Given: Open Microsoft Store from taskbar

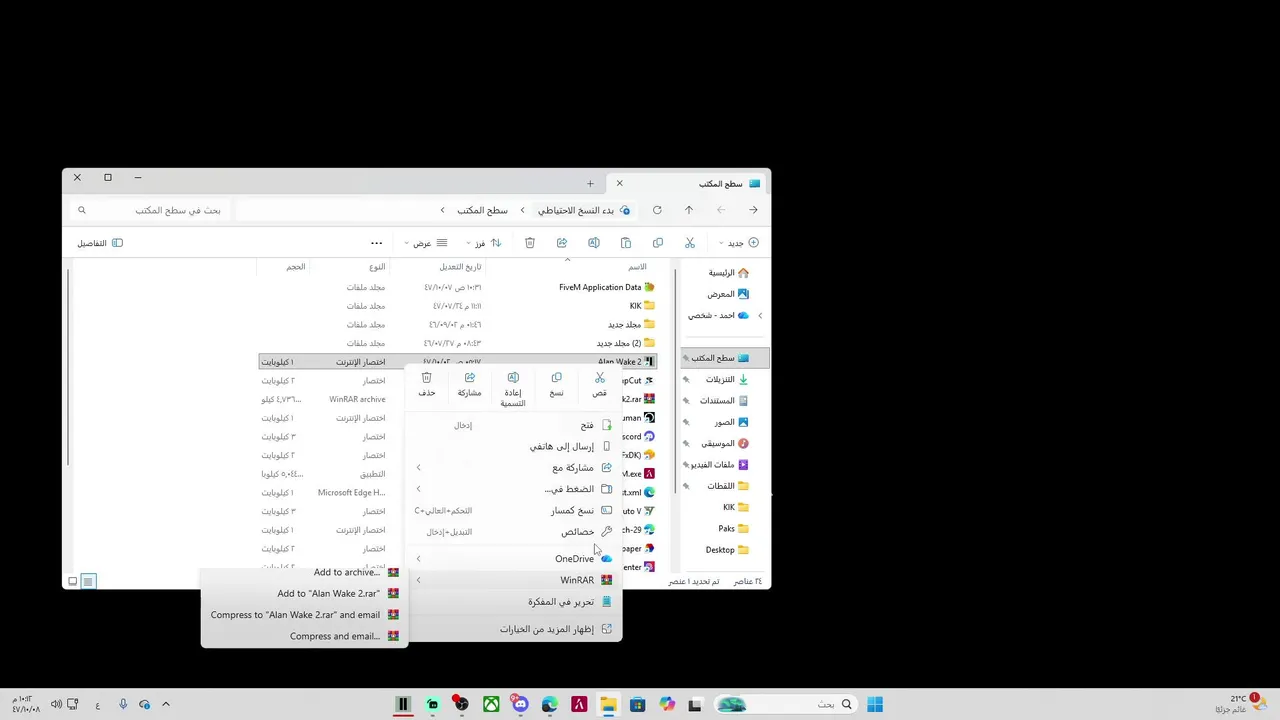Looking at the screenshot, I should pyautogui.click(x=637, y=704).
